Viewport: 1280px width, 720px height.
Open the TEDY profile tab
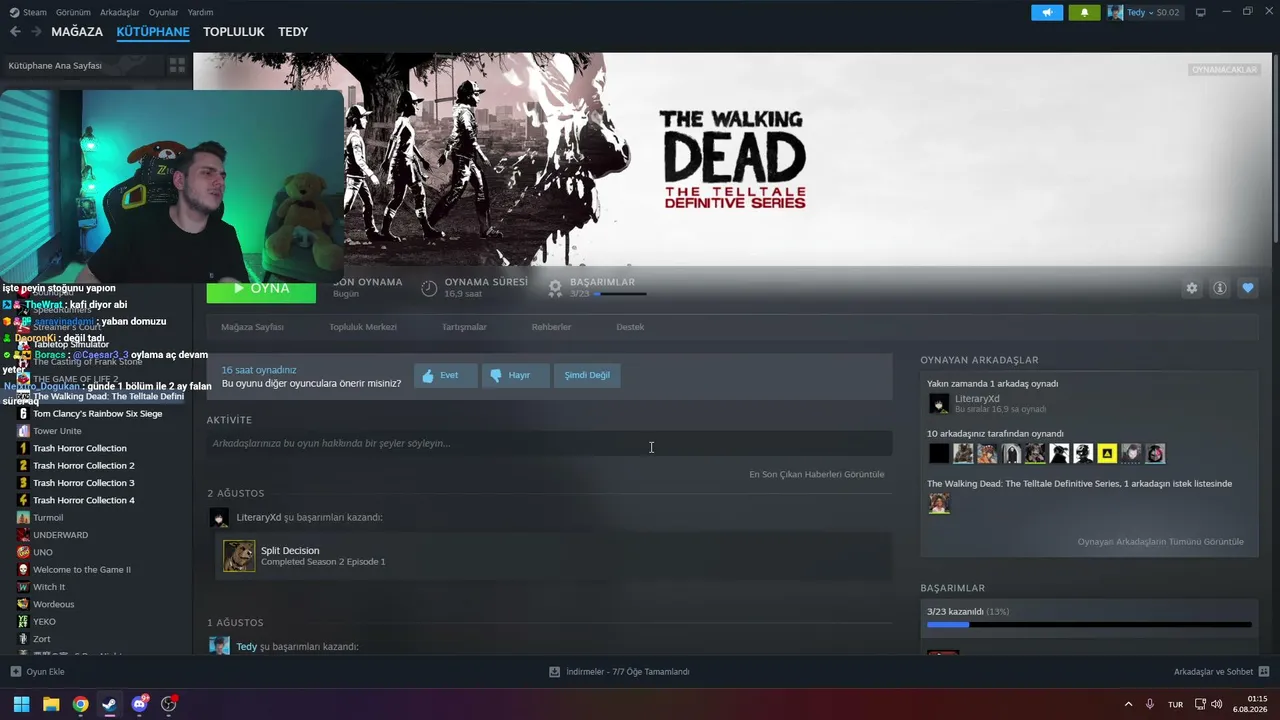pyautogui.click(x=293, y=32)
